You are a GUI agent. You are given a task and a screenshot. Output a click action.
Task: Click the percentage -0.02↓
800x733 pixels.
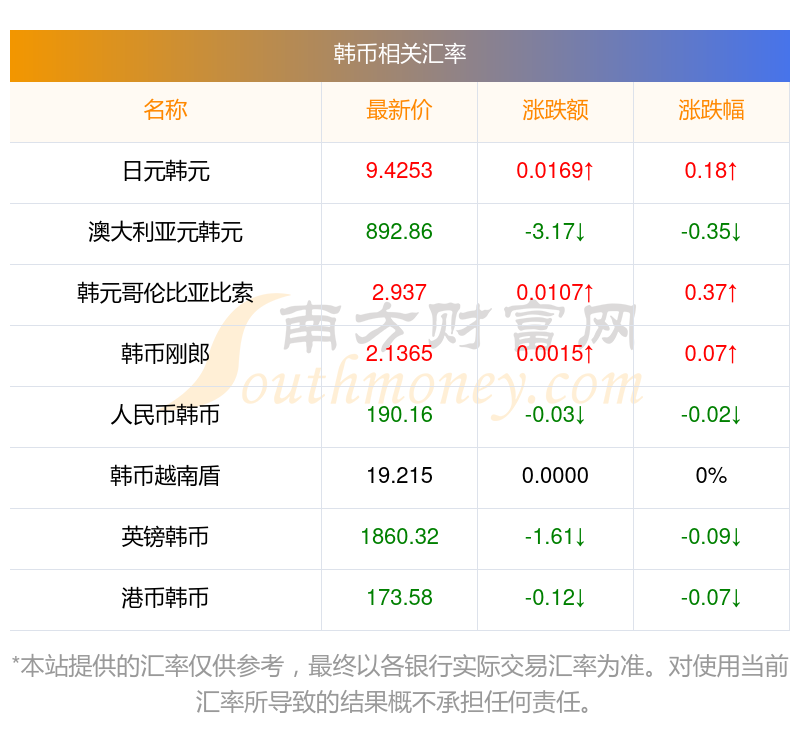[711, 415]
